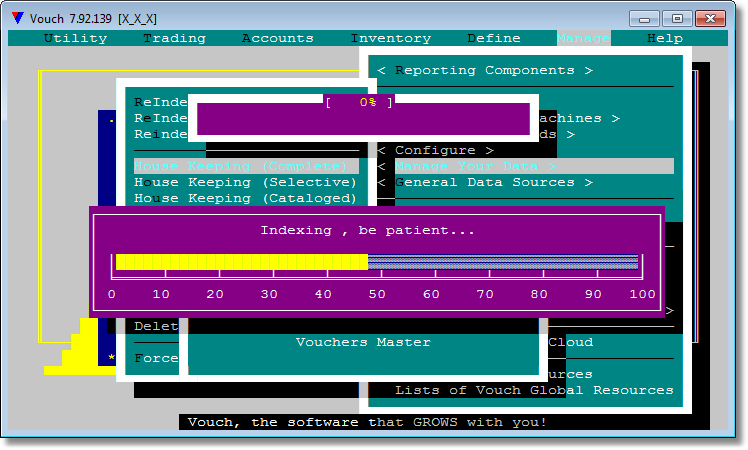Open the highlighted Manage menu
The width and height of the screenshot is (748, 450).
click(583, 38)
